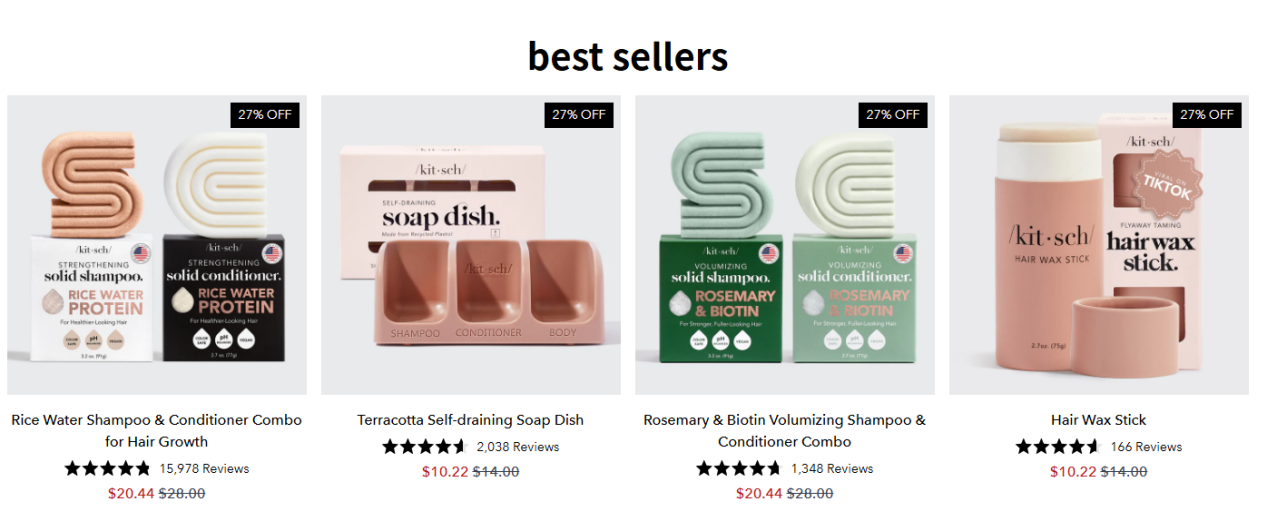
Task: Open the Rosemary & Biotin Combo product image
Action: [x=785, y=245]
